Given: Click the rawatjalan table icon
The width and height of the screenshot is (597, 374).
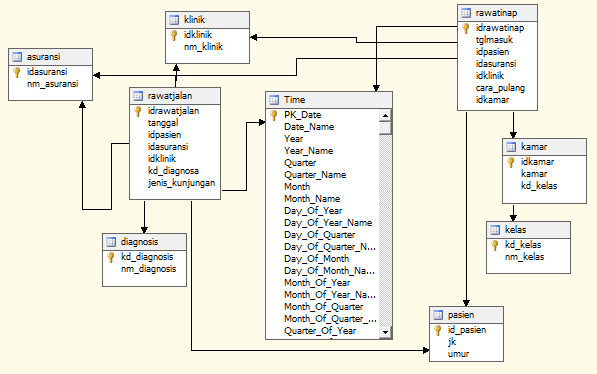Looking at the screenshot, I should [138, 96].
